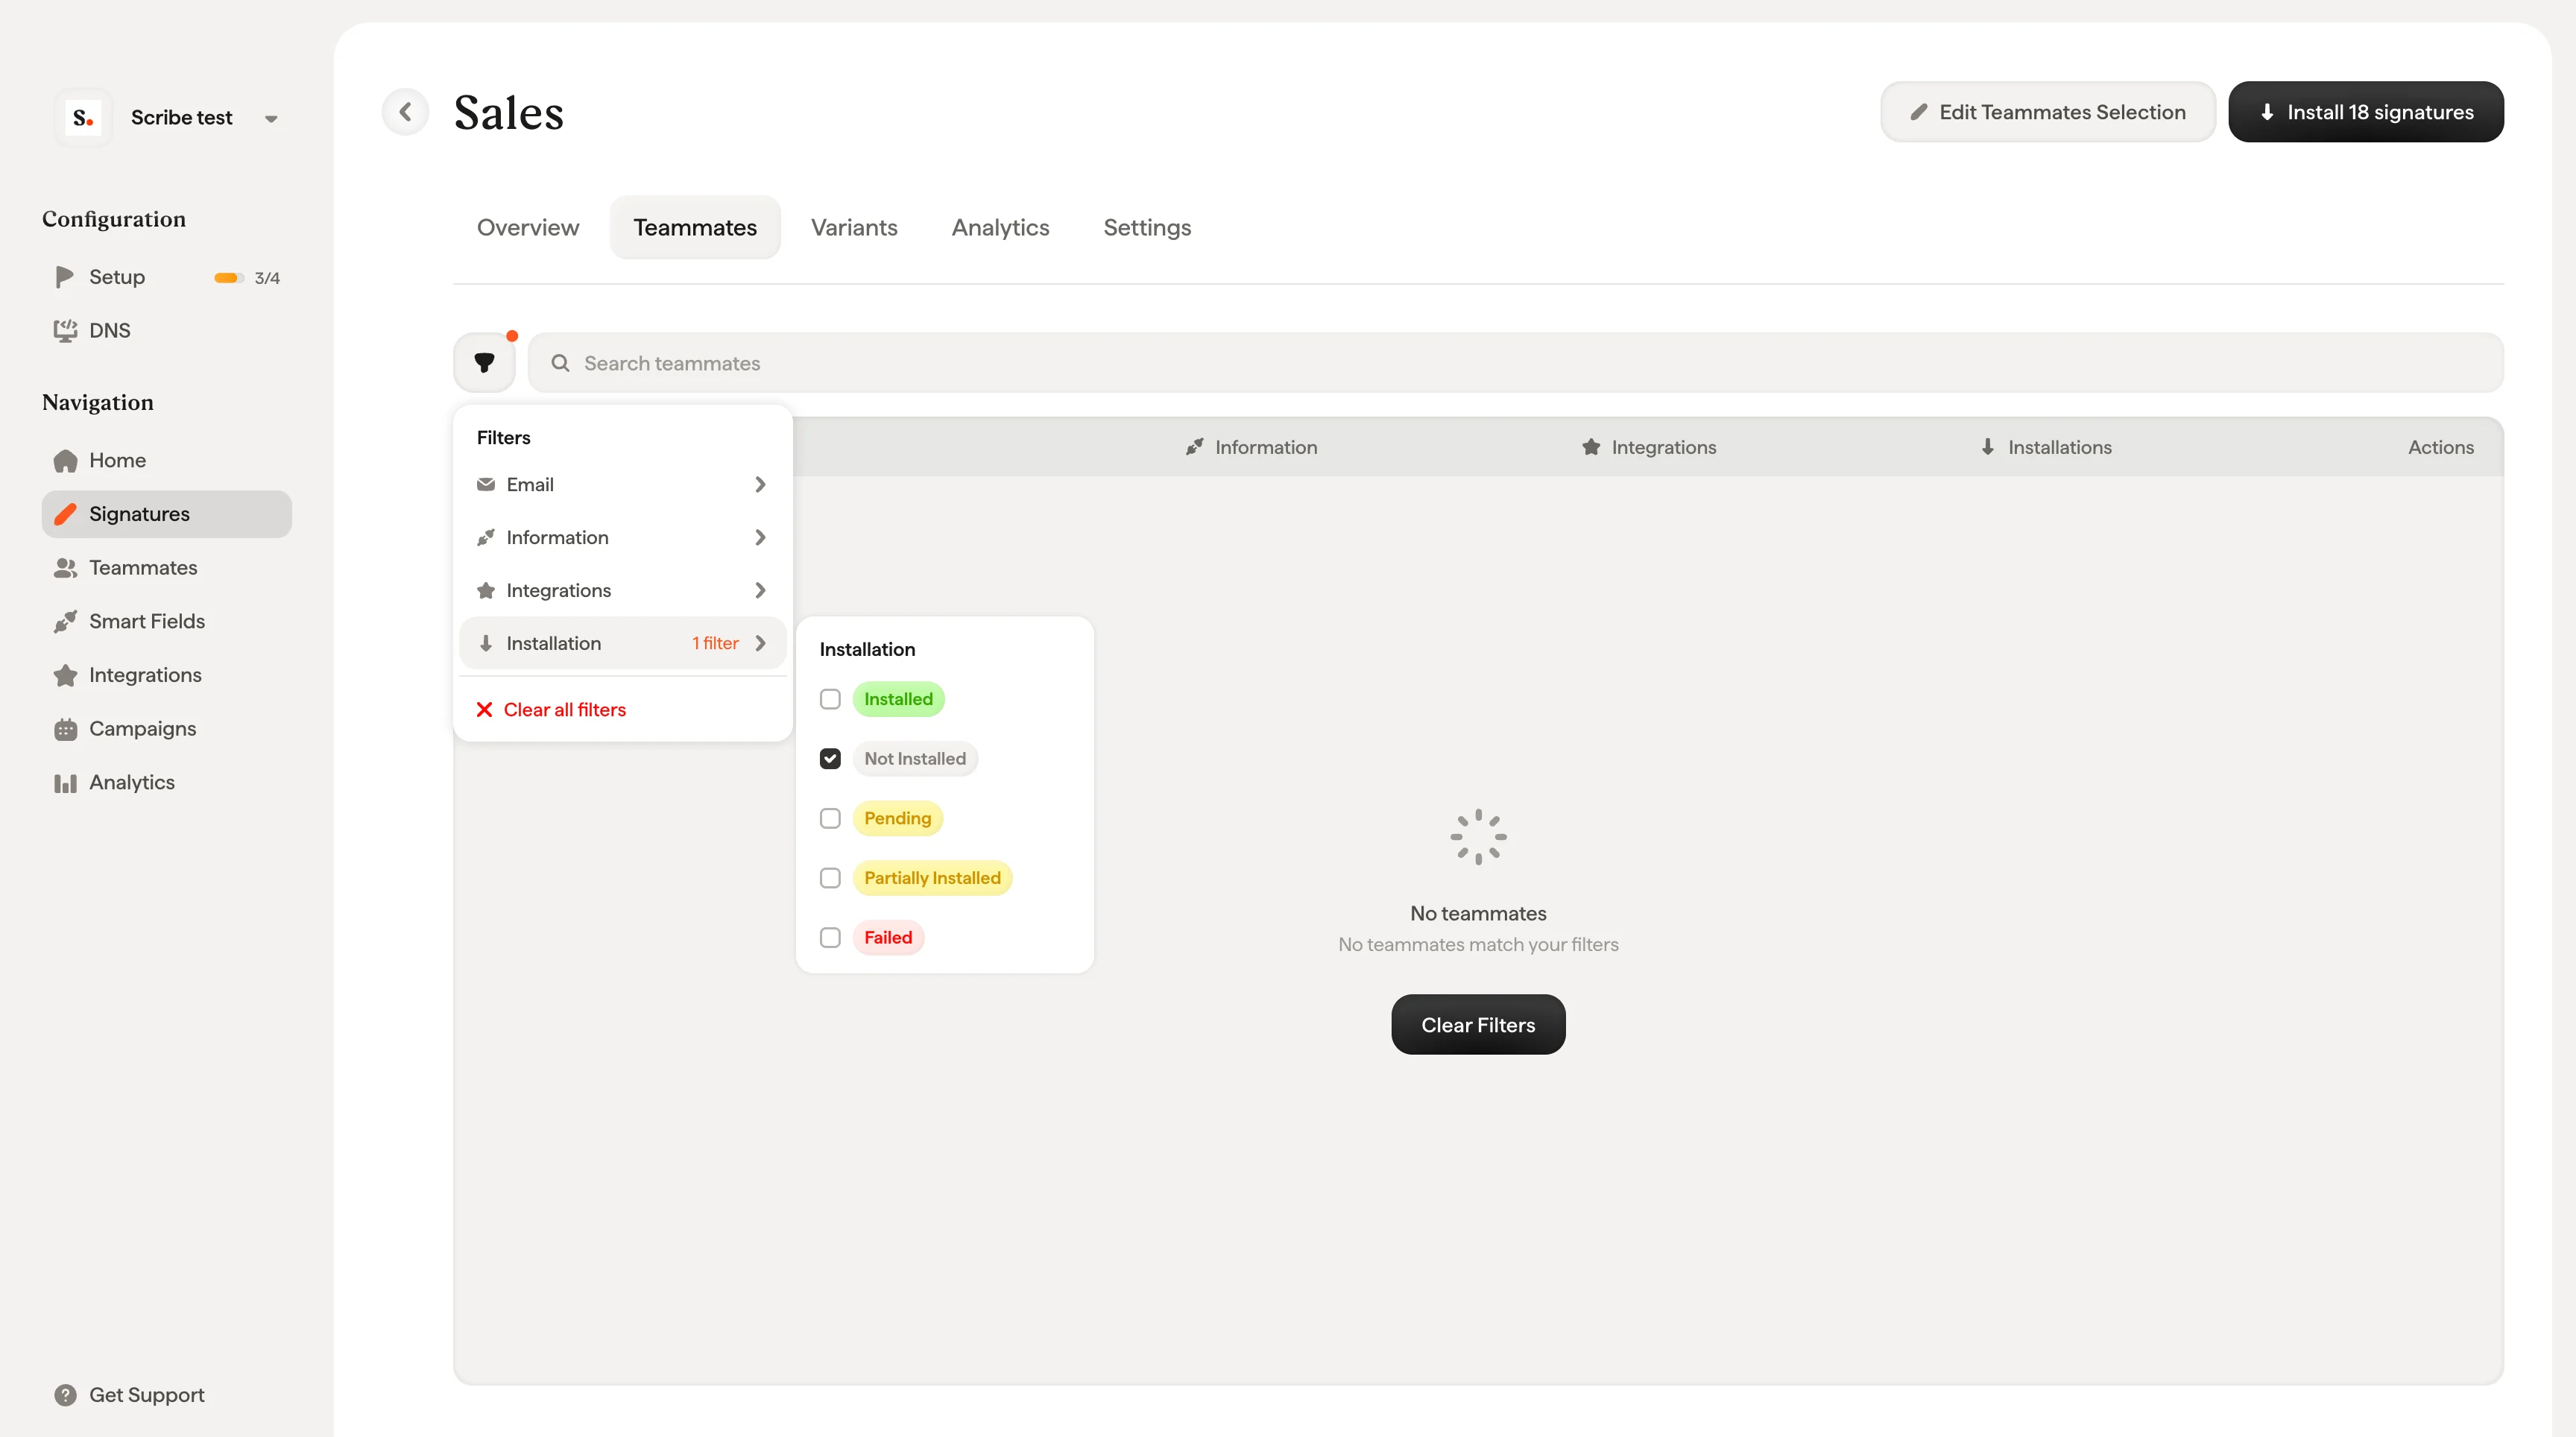
Task: Click the Installation filter chevron
Action: (760, 644)
